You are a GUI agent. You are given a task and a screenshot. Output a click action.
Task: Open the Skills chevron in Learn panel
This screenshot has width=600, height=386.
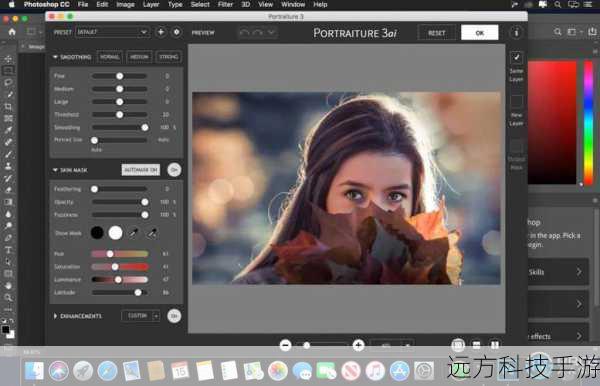pyautogui.click(x=579, y=272)
